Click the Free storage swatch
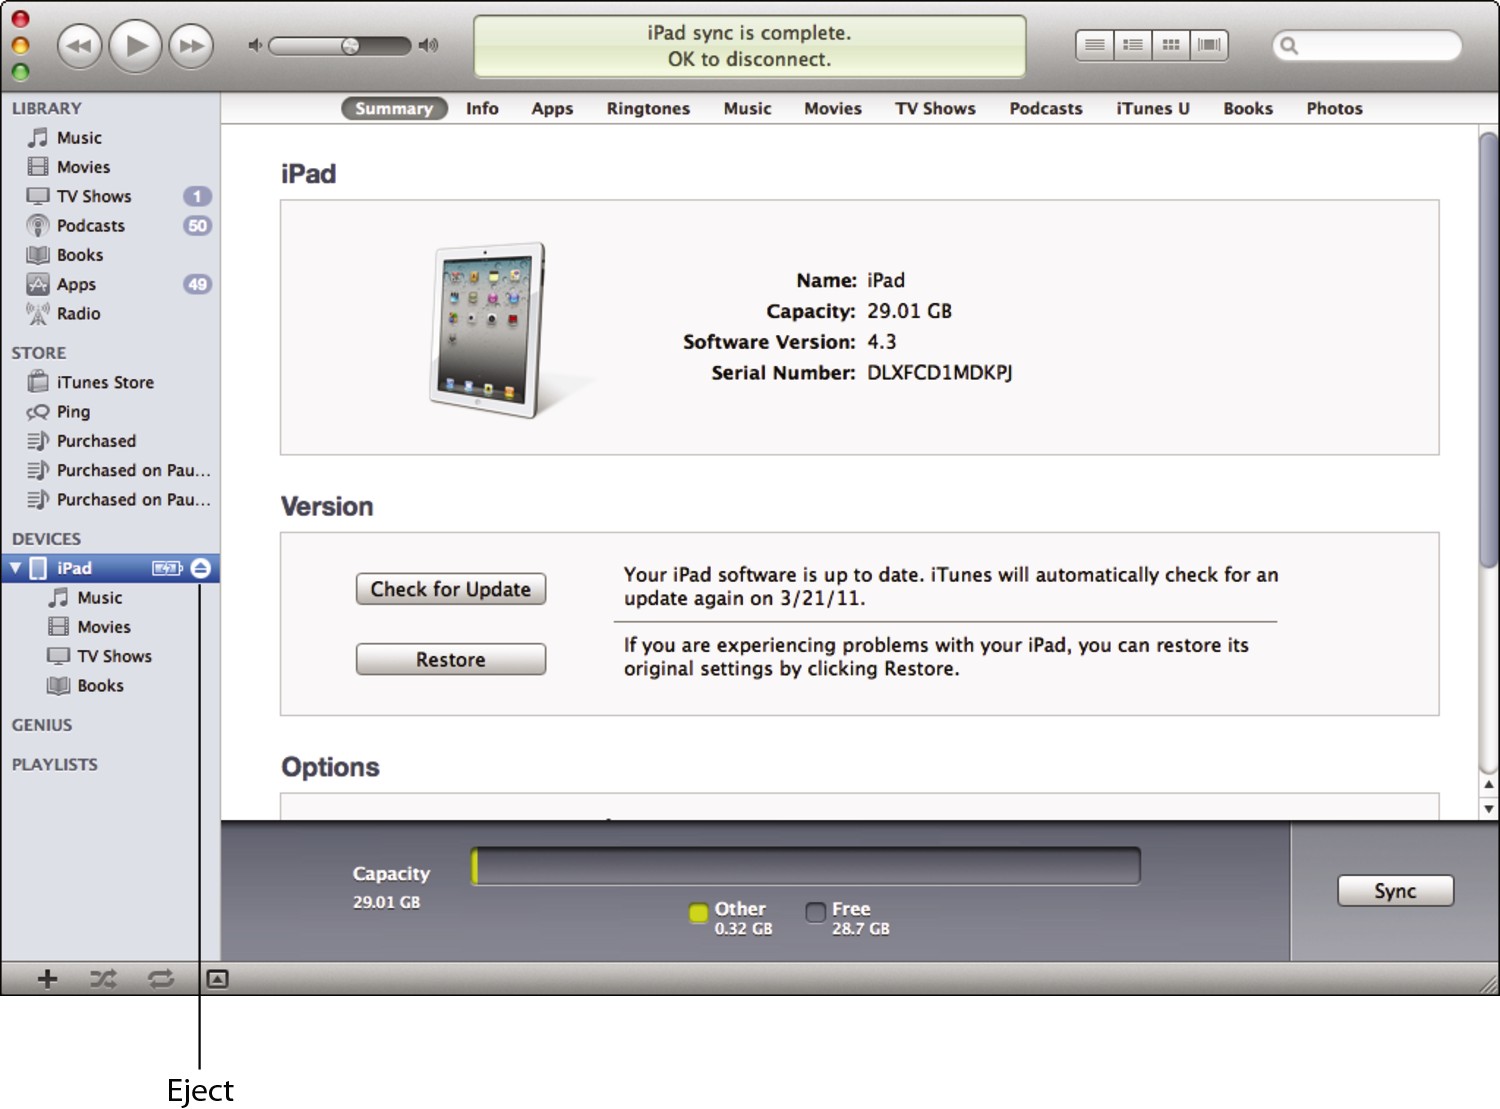 [x=816, y=912]
